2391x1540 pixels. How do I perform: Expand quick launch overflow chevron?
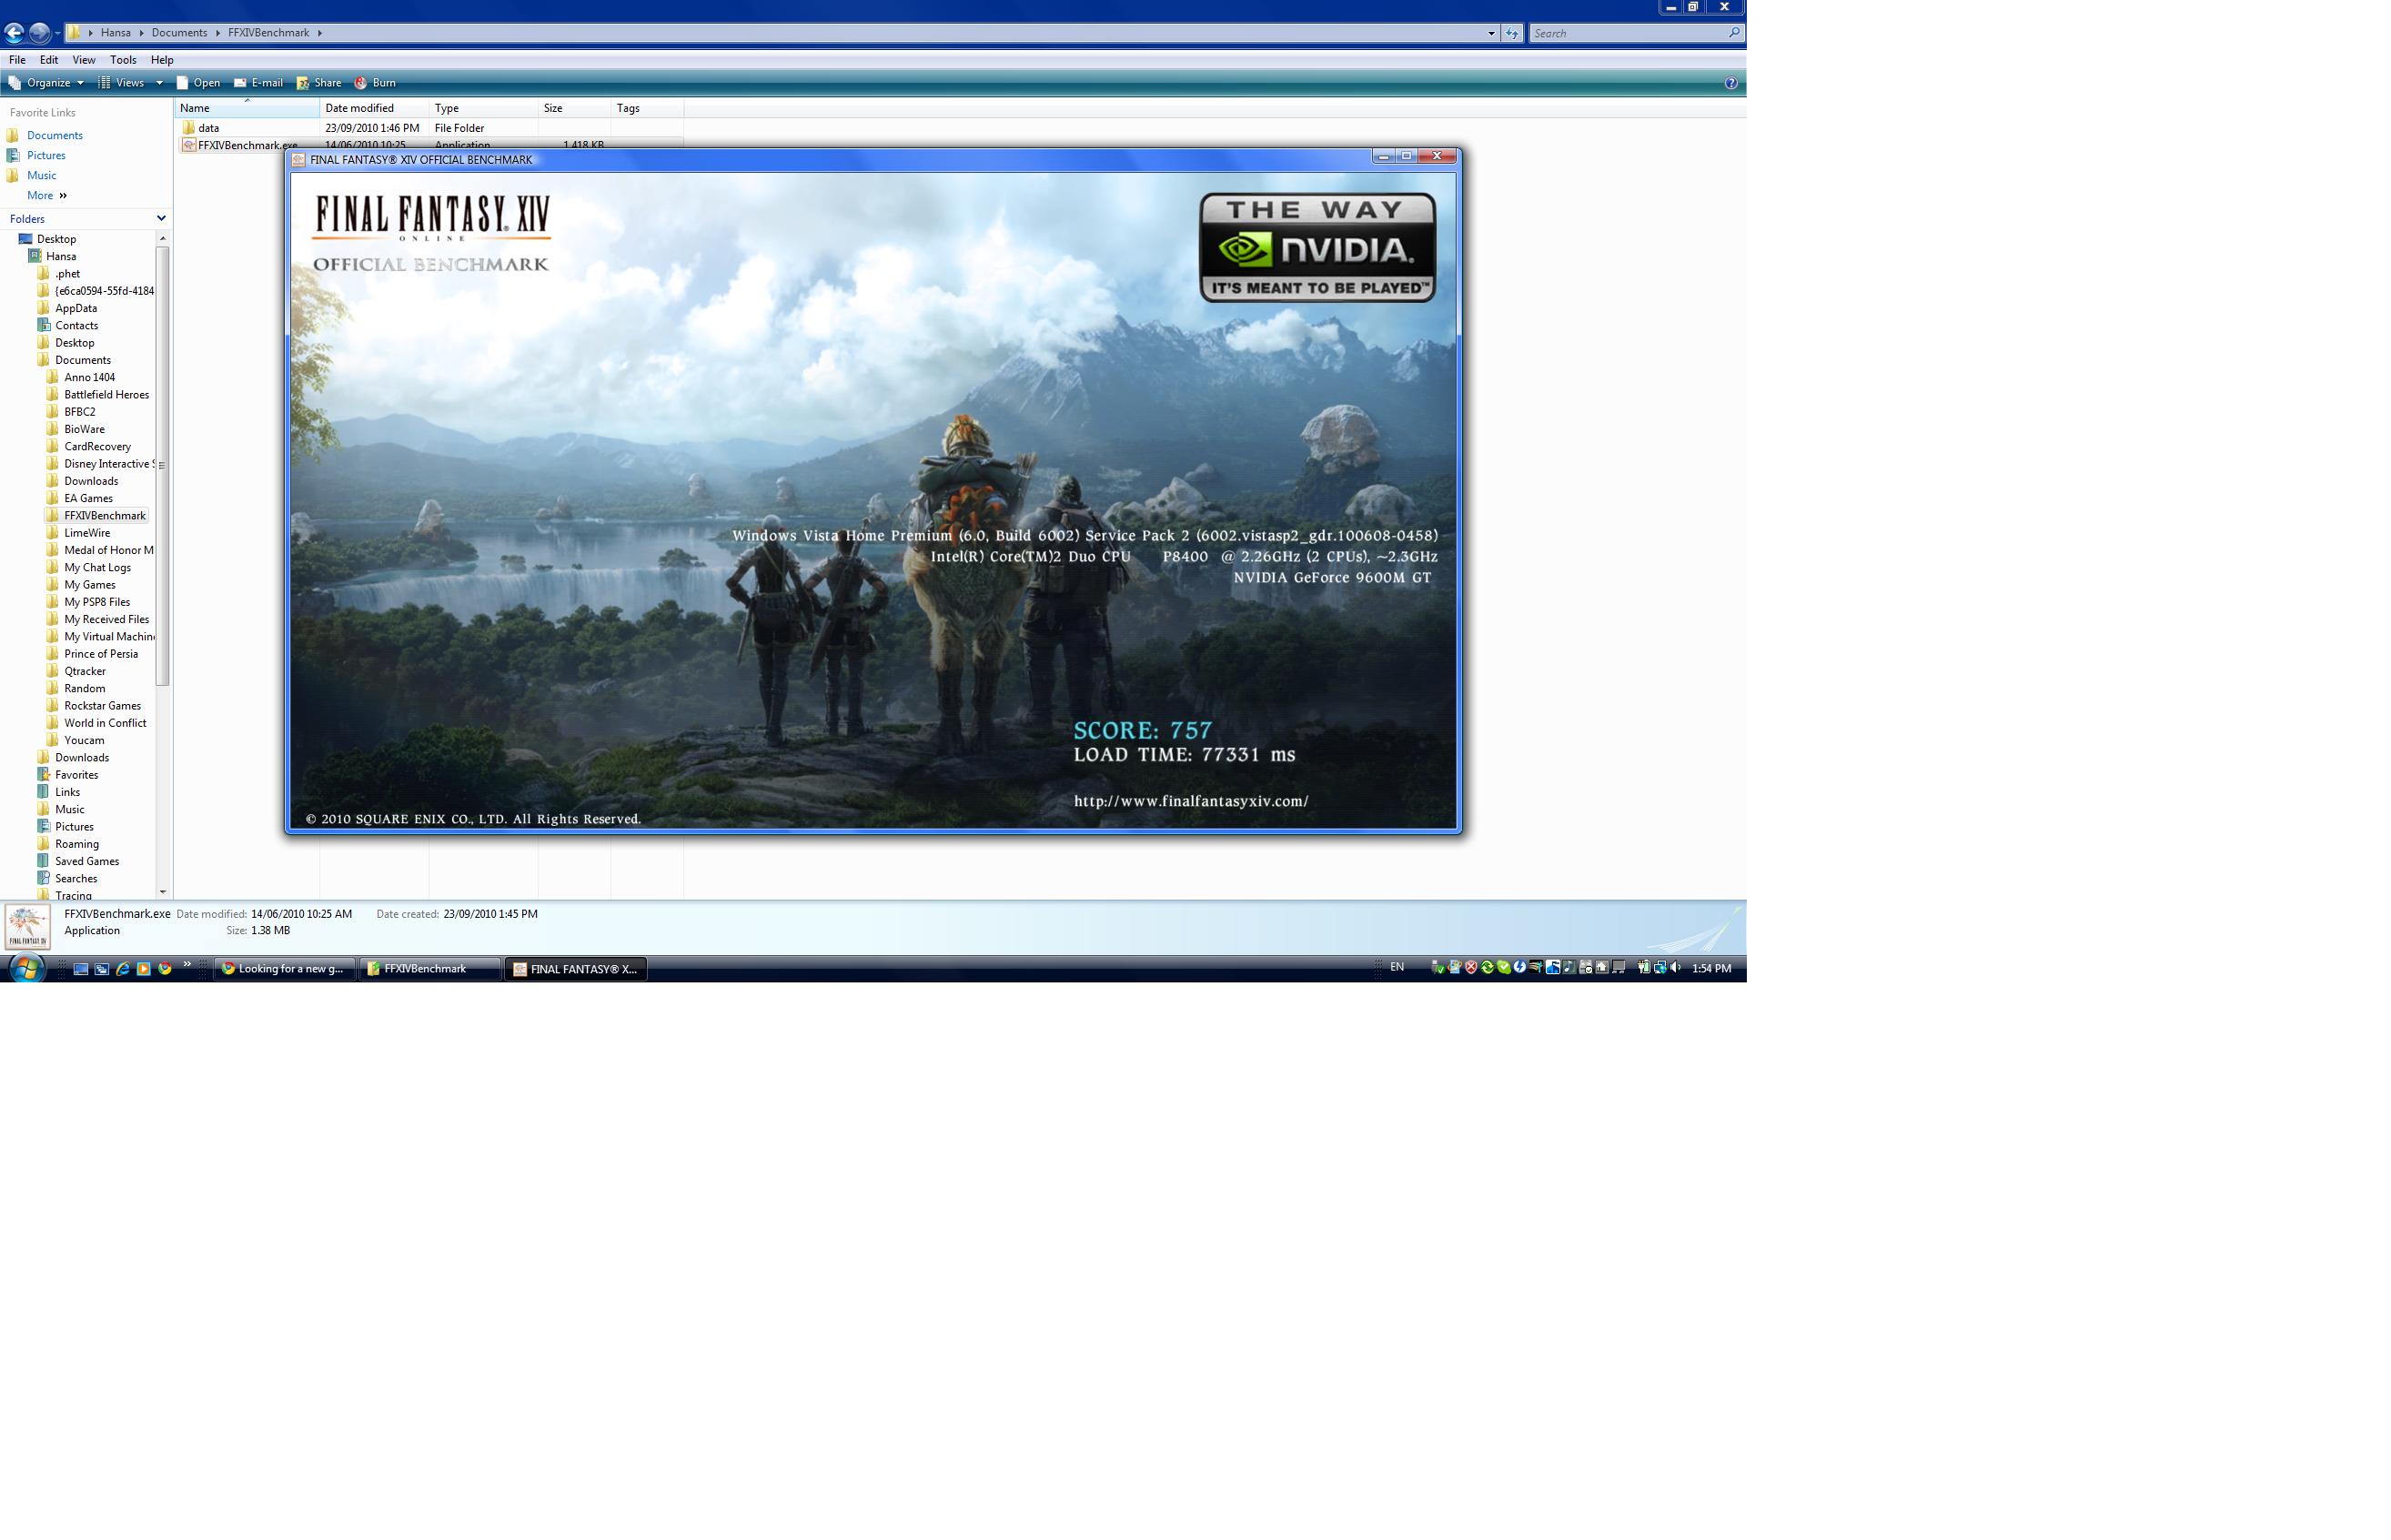187,964
